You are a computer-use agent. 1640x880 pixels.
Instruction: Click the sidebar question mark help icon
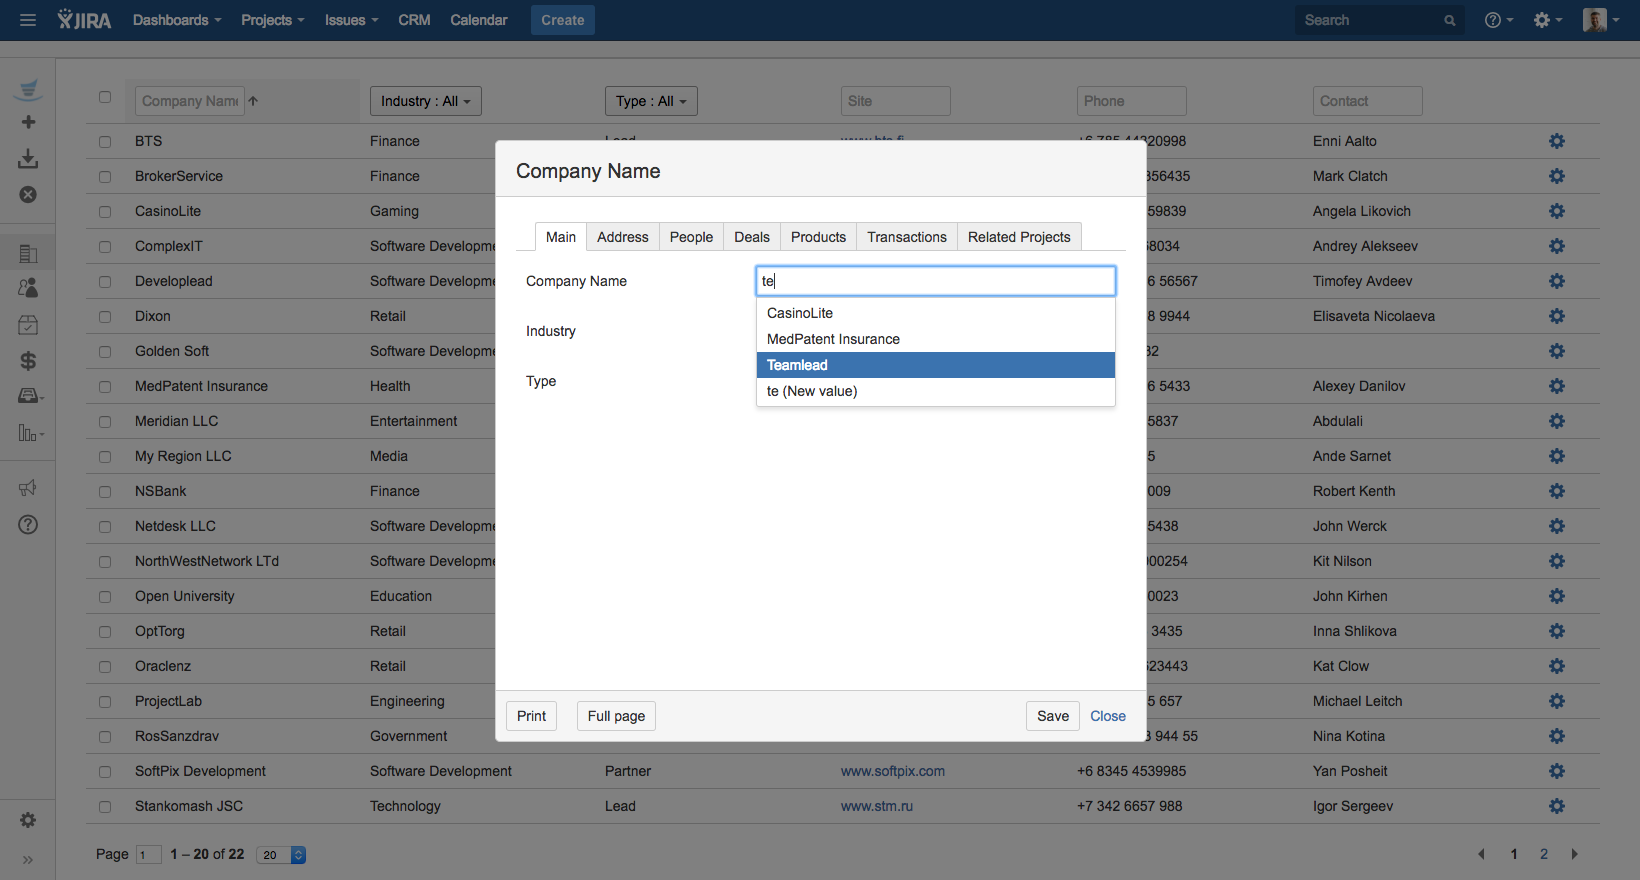[28, 525]
